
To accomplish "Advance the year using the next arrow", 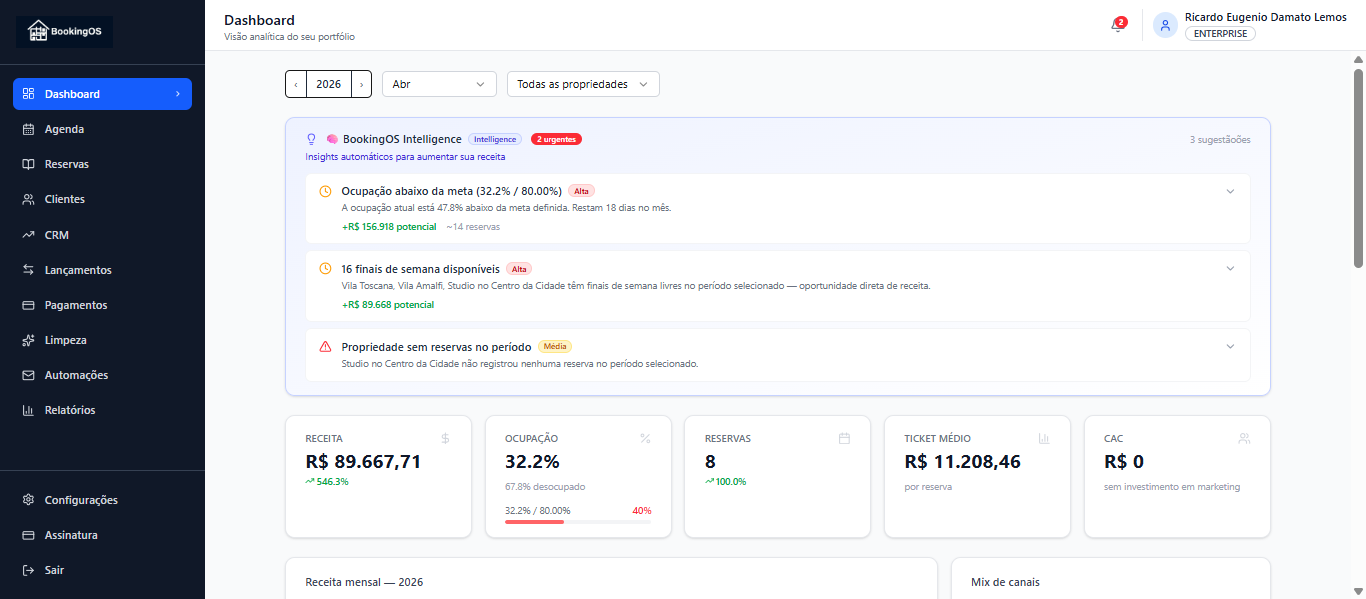I will 361,84.
